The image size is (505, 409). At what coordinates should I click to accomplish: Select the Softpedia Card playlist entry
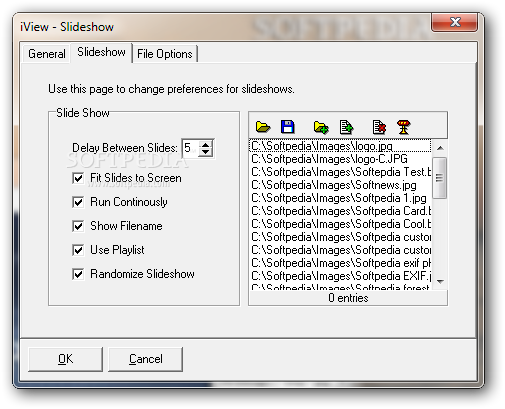[x=340, y=211]
